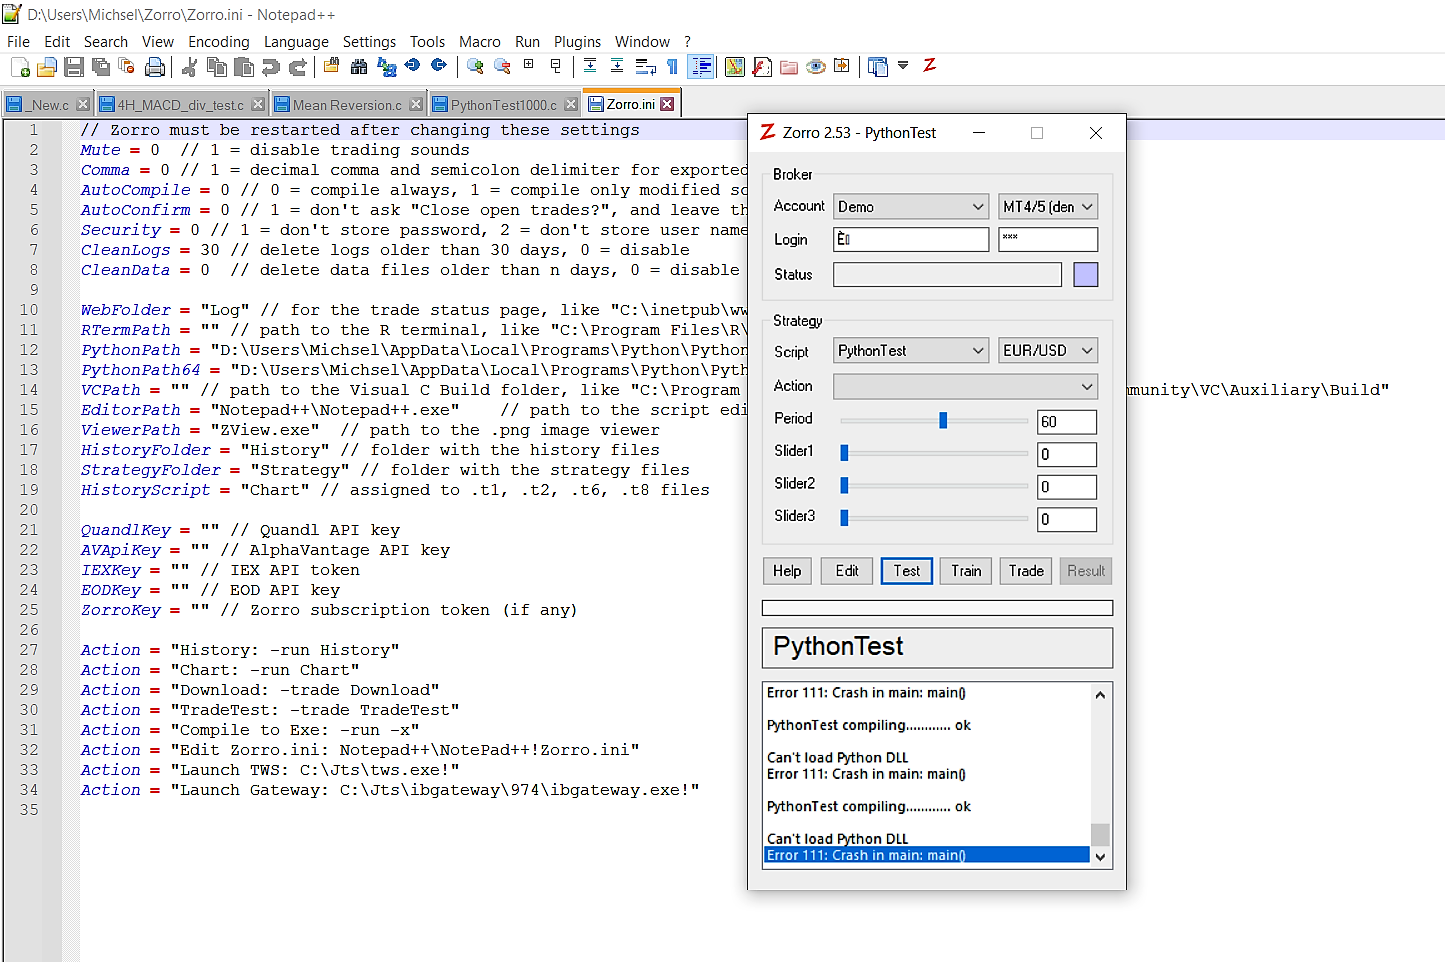Click the Trade button in Zorro
The height and width of the screenshot is (962, 1445).
click(x=1026, y=571)
